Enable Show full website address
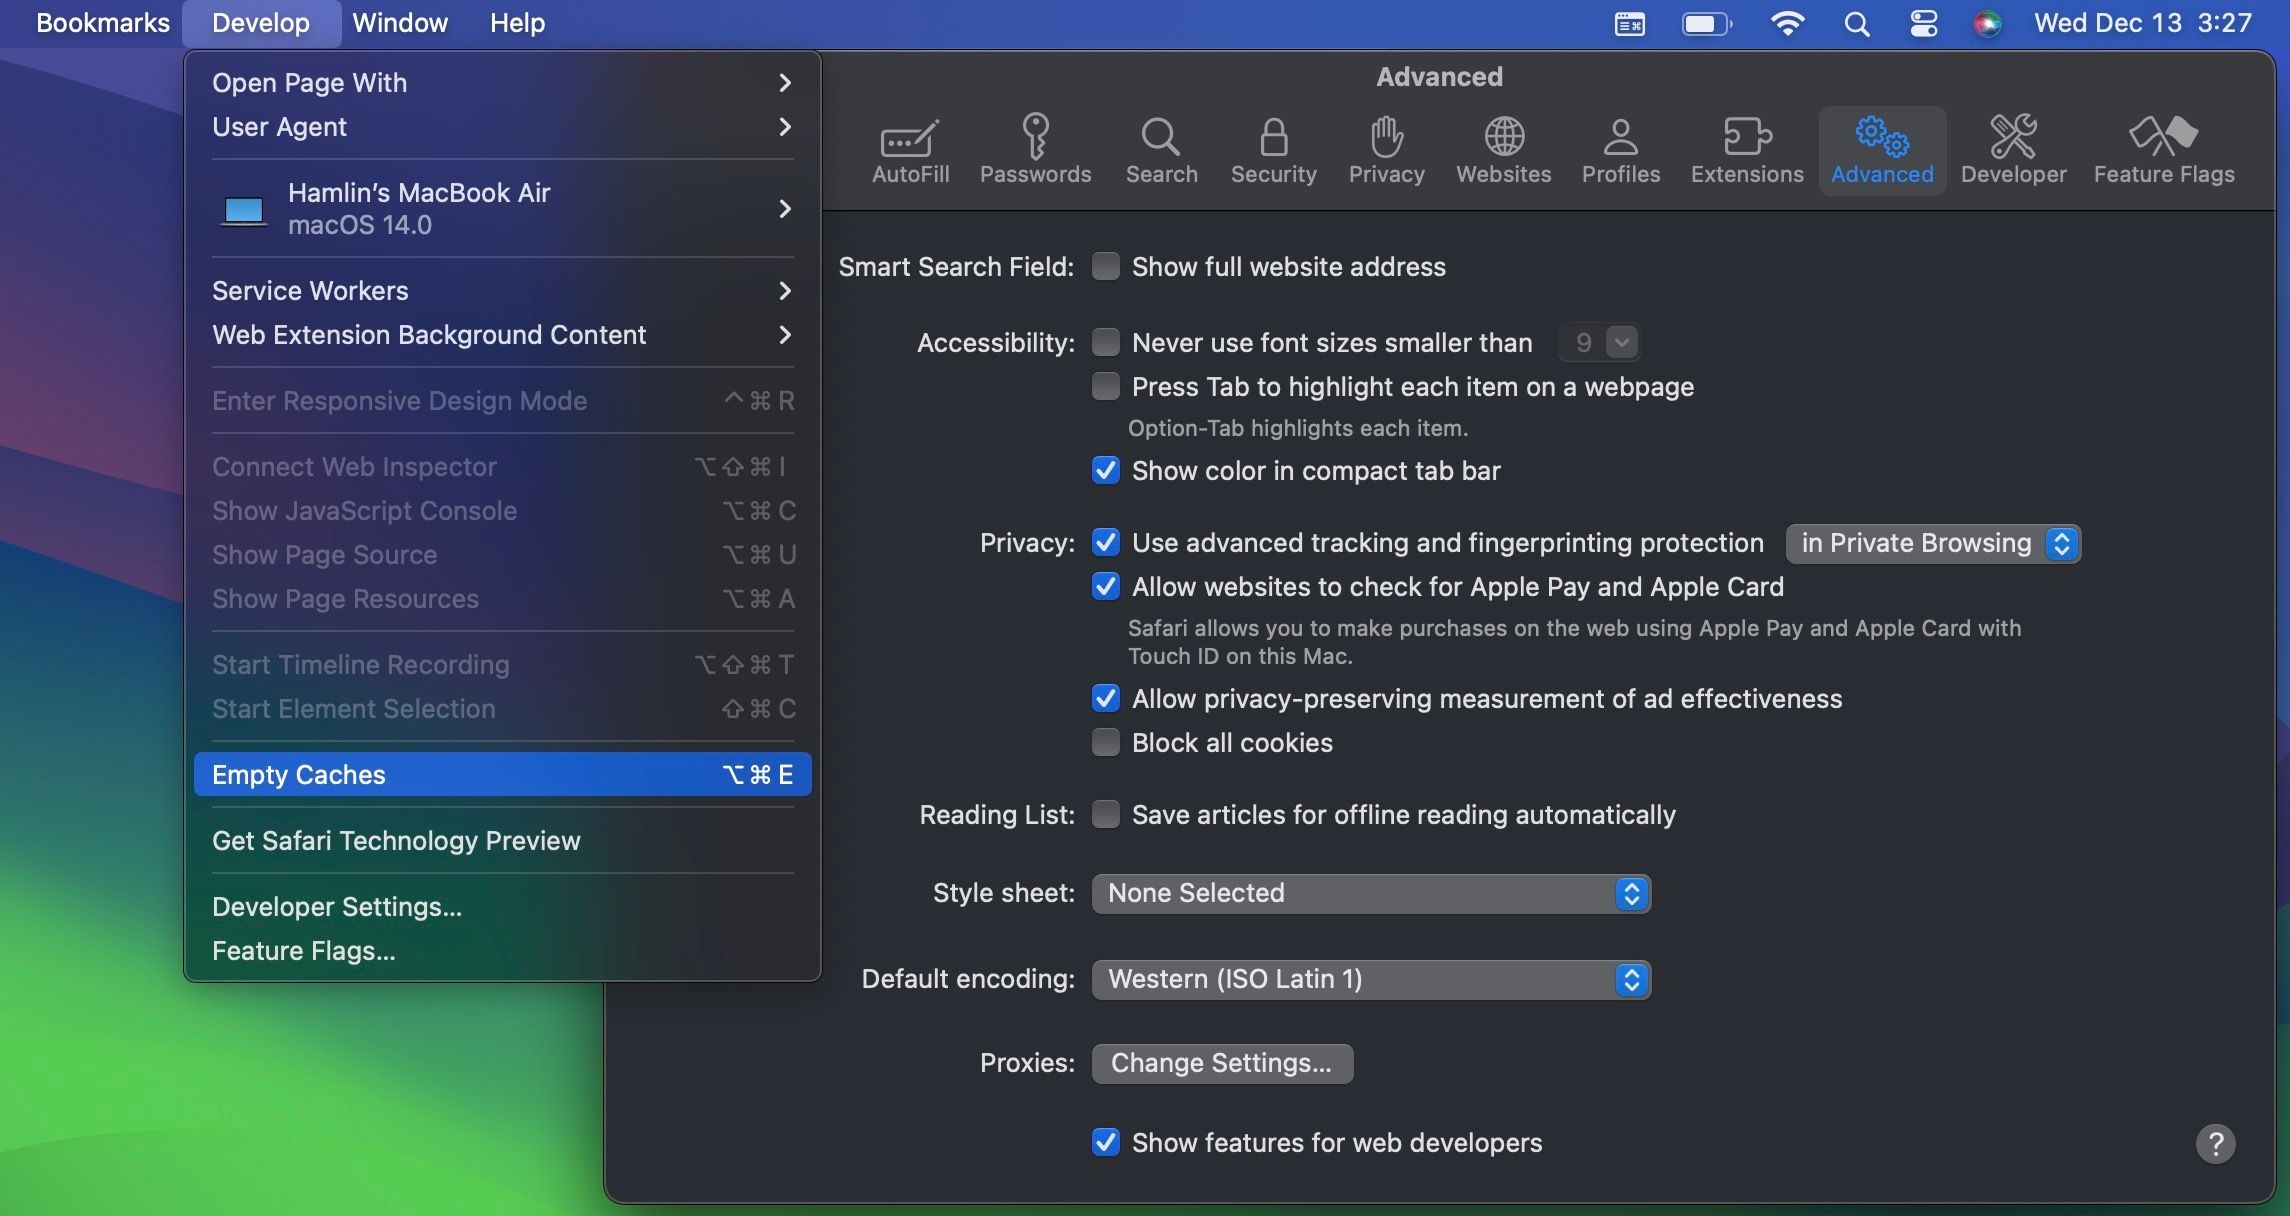This screenshot has width=2290, height=1216. (x=1105, y=267)
